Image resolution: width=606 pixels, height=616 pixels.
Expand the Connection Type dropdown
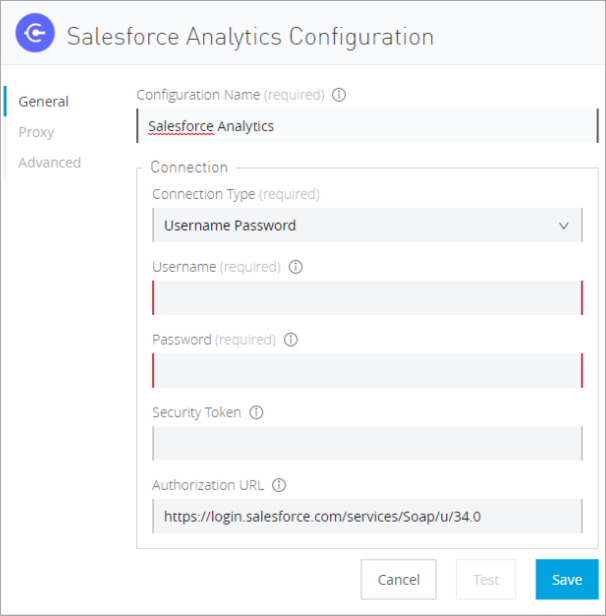pyautogui.click(x=367, y=225)
